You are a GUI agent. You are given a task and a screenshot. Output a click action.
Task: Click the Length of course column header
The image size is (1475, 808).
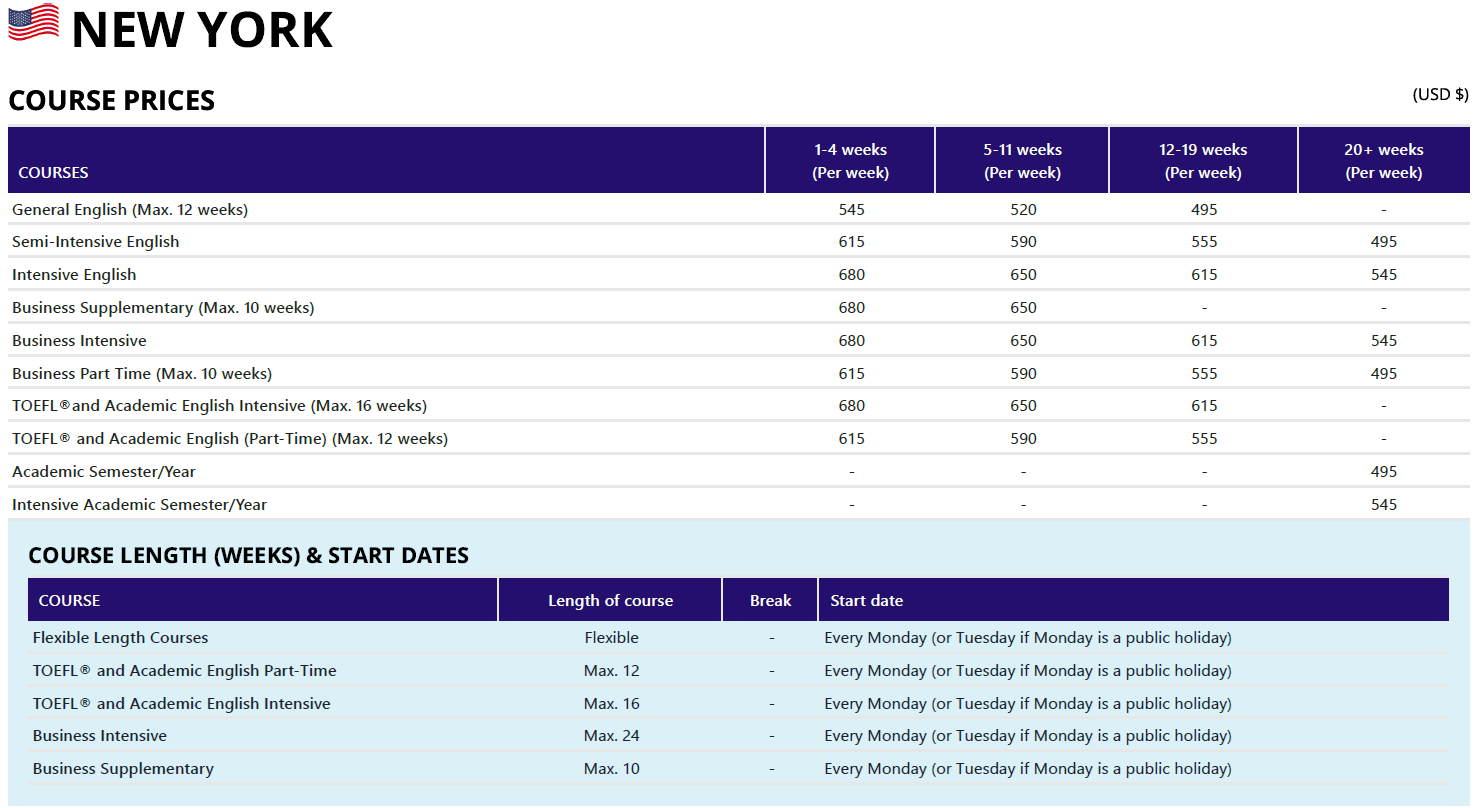pyautogui.click(x=610, y=600)
